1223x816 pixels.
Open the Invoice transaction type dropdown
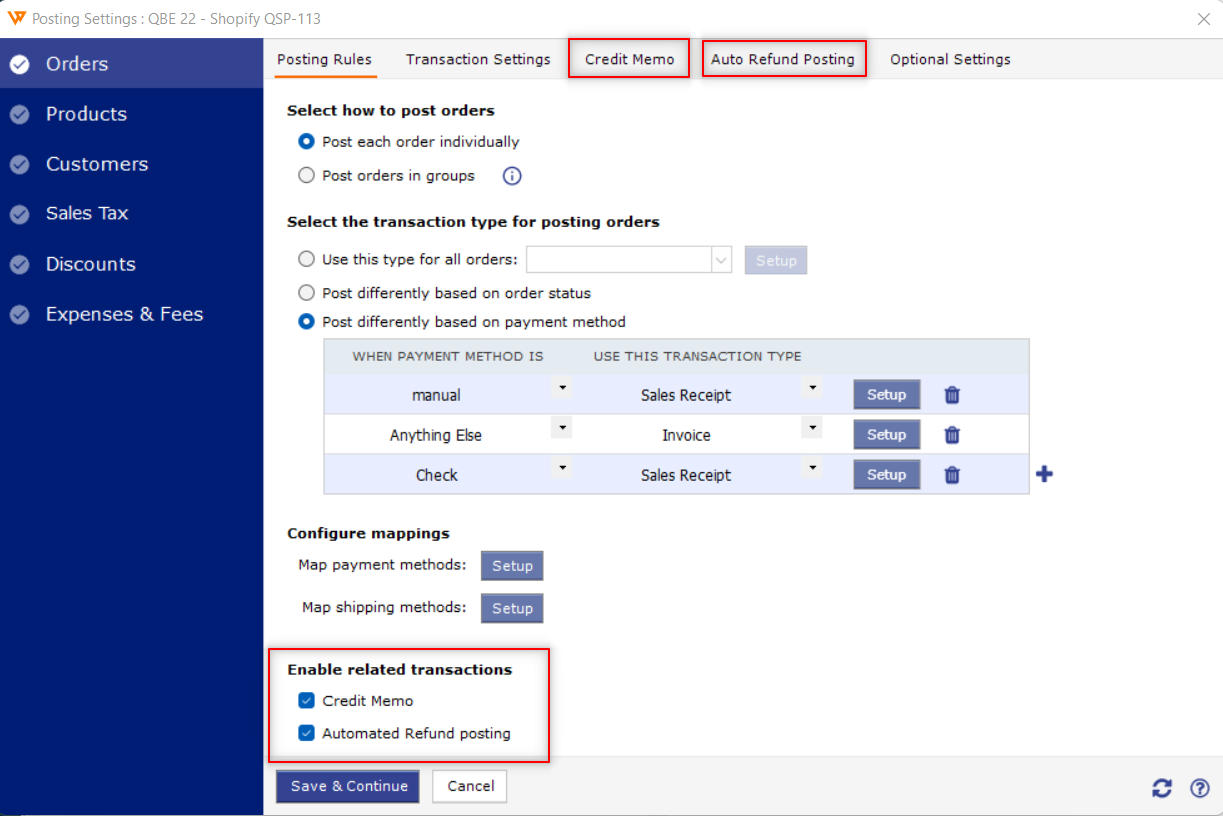812,428
